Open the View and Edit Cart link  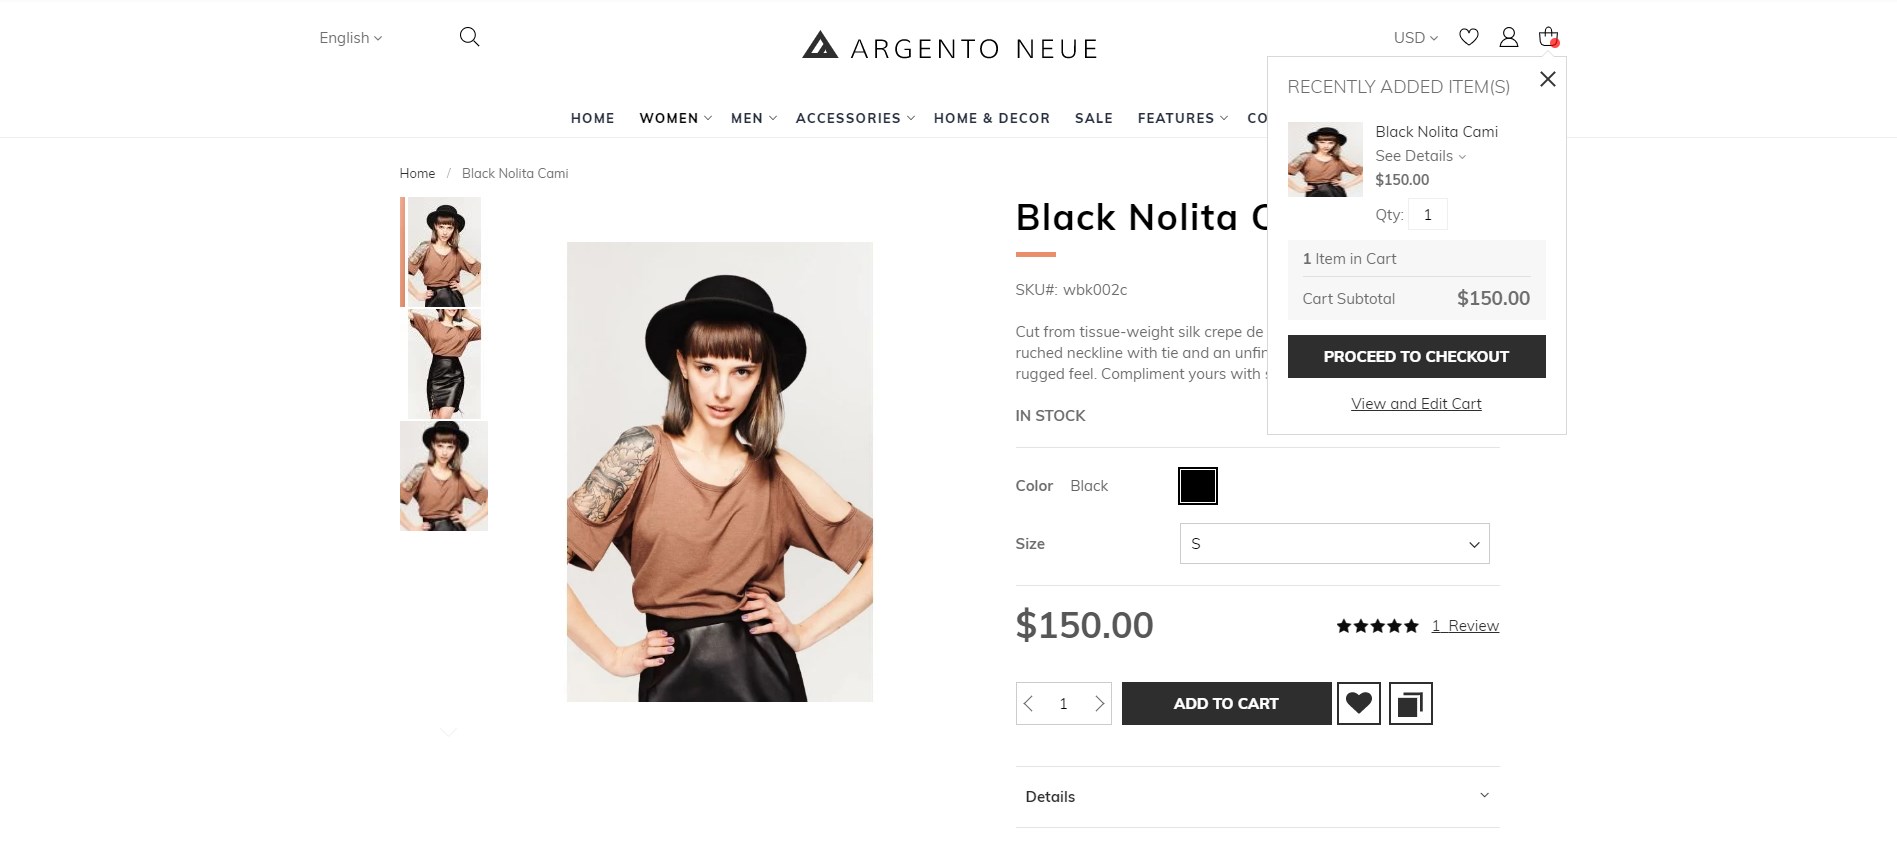(x=1416, y=404)
